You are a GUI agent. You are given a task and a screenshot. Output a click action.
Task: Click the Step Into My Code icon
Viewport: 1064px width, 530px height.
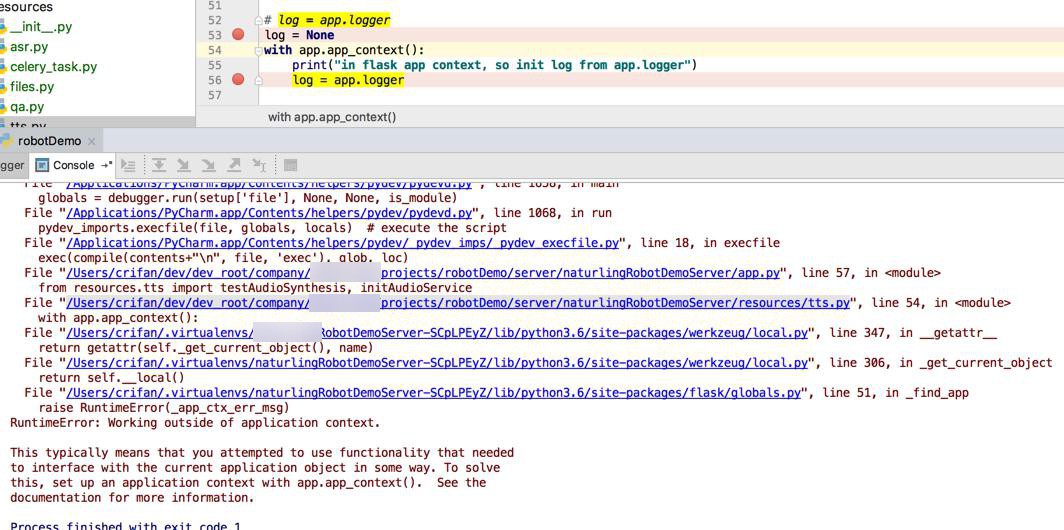click(x=208, y=165)
